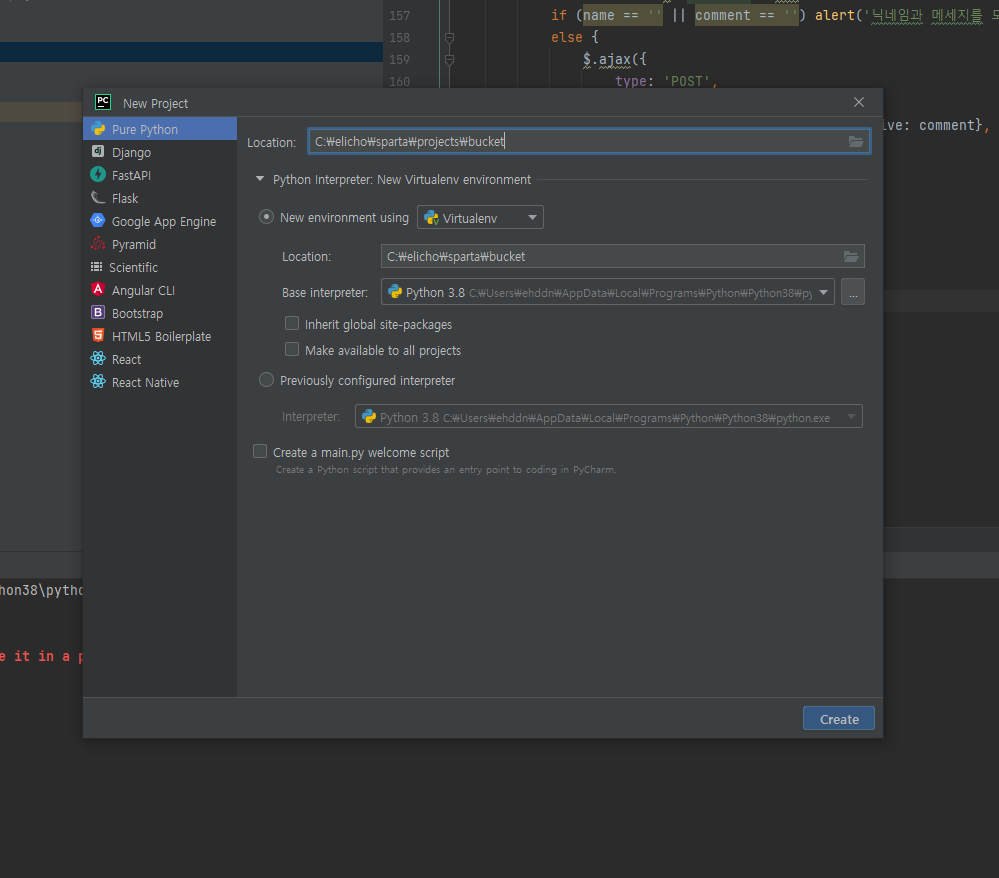Click '$.ajax({' code line in editor

(x=614, y=59)
